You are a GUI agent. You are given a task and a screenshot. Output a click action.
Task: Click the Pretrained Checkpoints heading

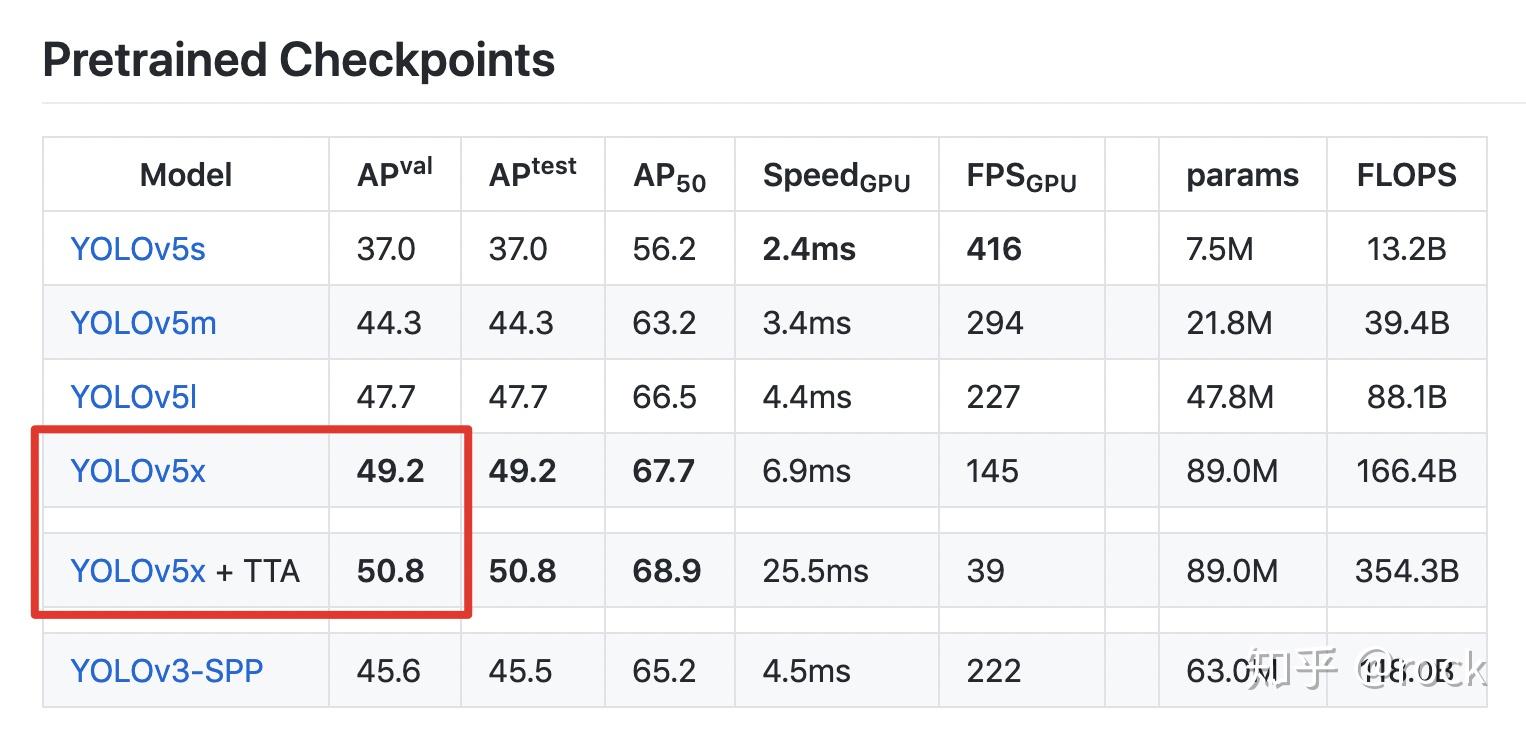coord(298,60)
